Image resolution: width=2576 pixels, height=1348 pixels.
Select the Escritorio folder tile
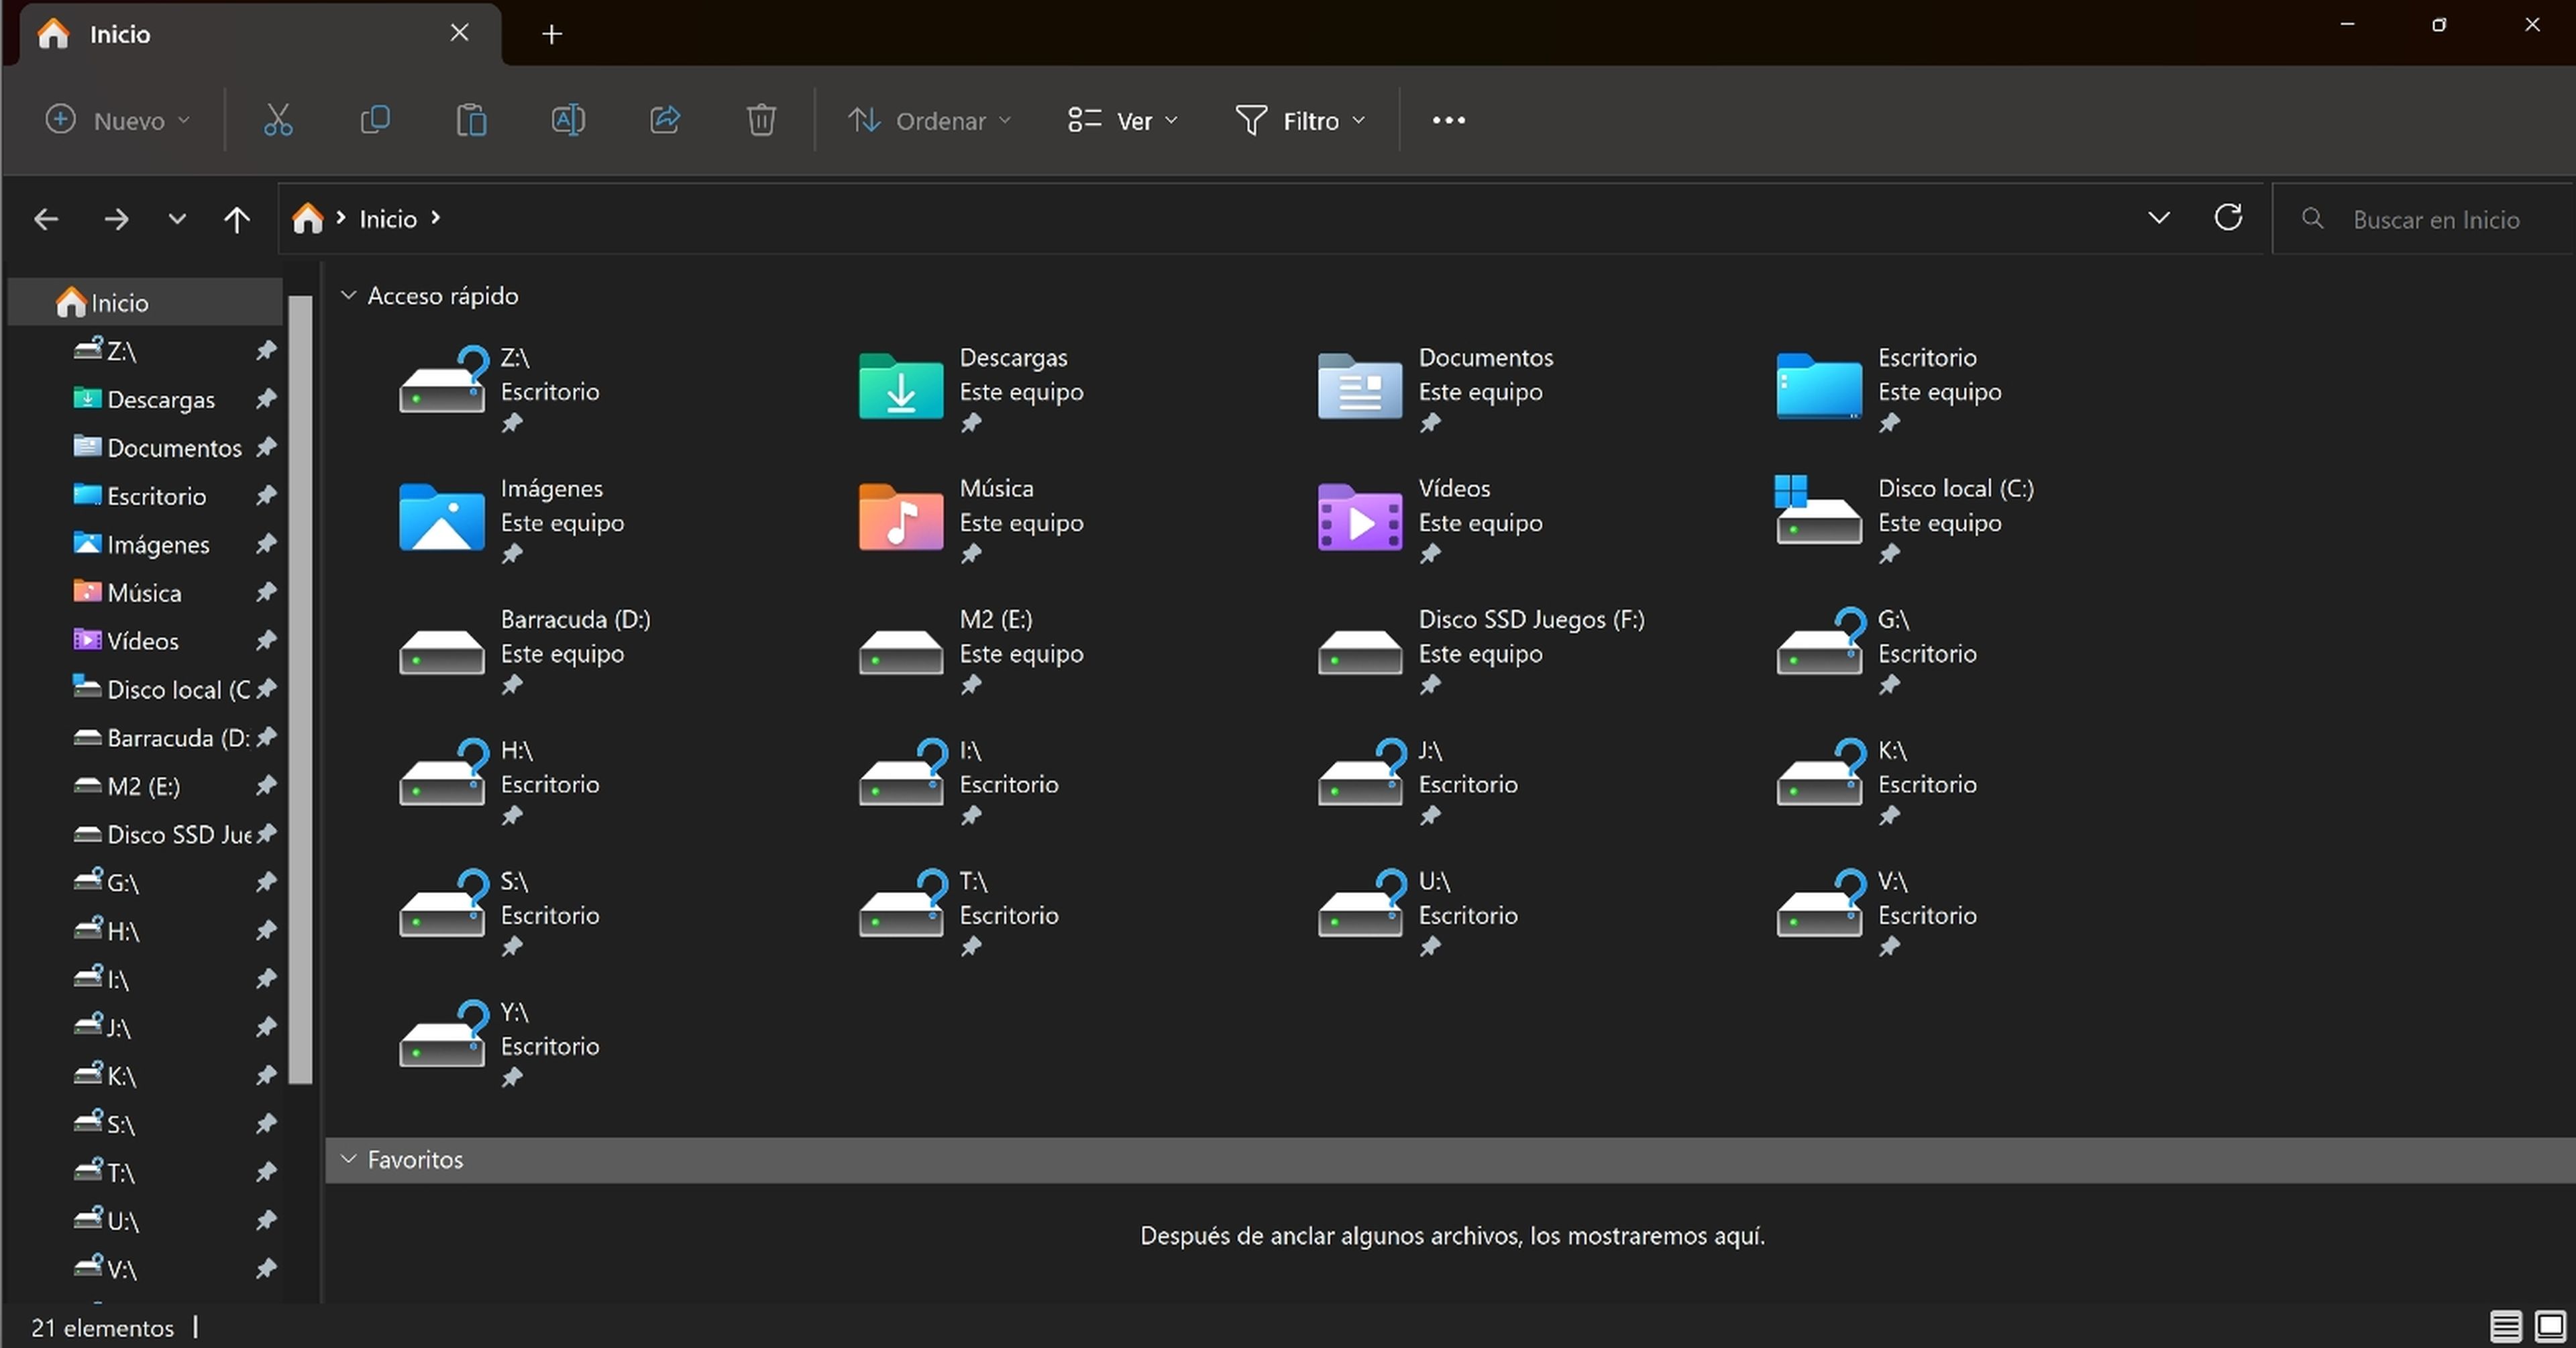click(x=1889, y=390)
